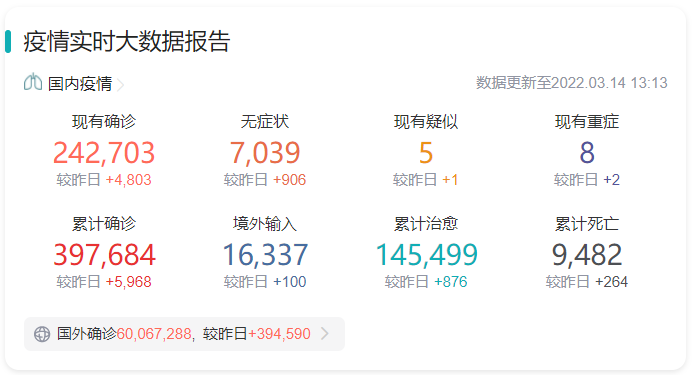693x375 pixels.
Task: Click the update time 数据更新至2022.03.14 13:13
Action: pos(571,83)
